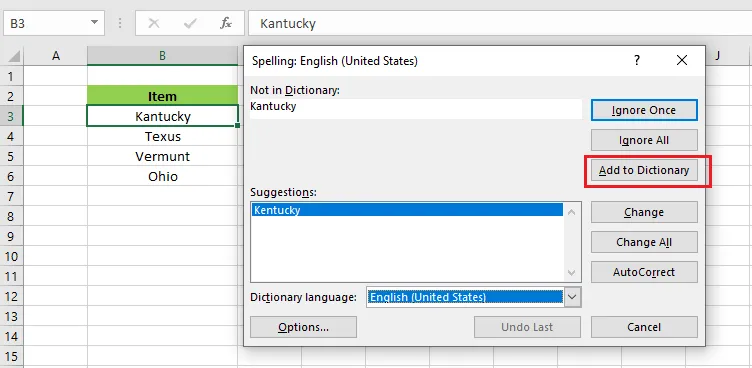The image size is (752, 368).
Task: Click the Insert Function fx icon
Action: click(226, 23)
